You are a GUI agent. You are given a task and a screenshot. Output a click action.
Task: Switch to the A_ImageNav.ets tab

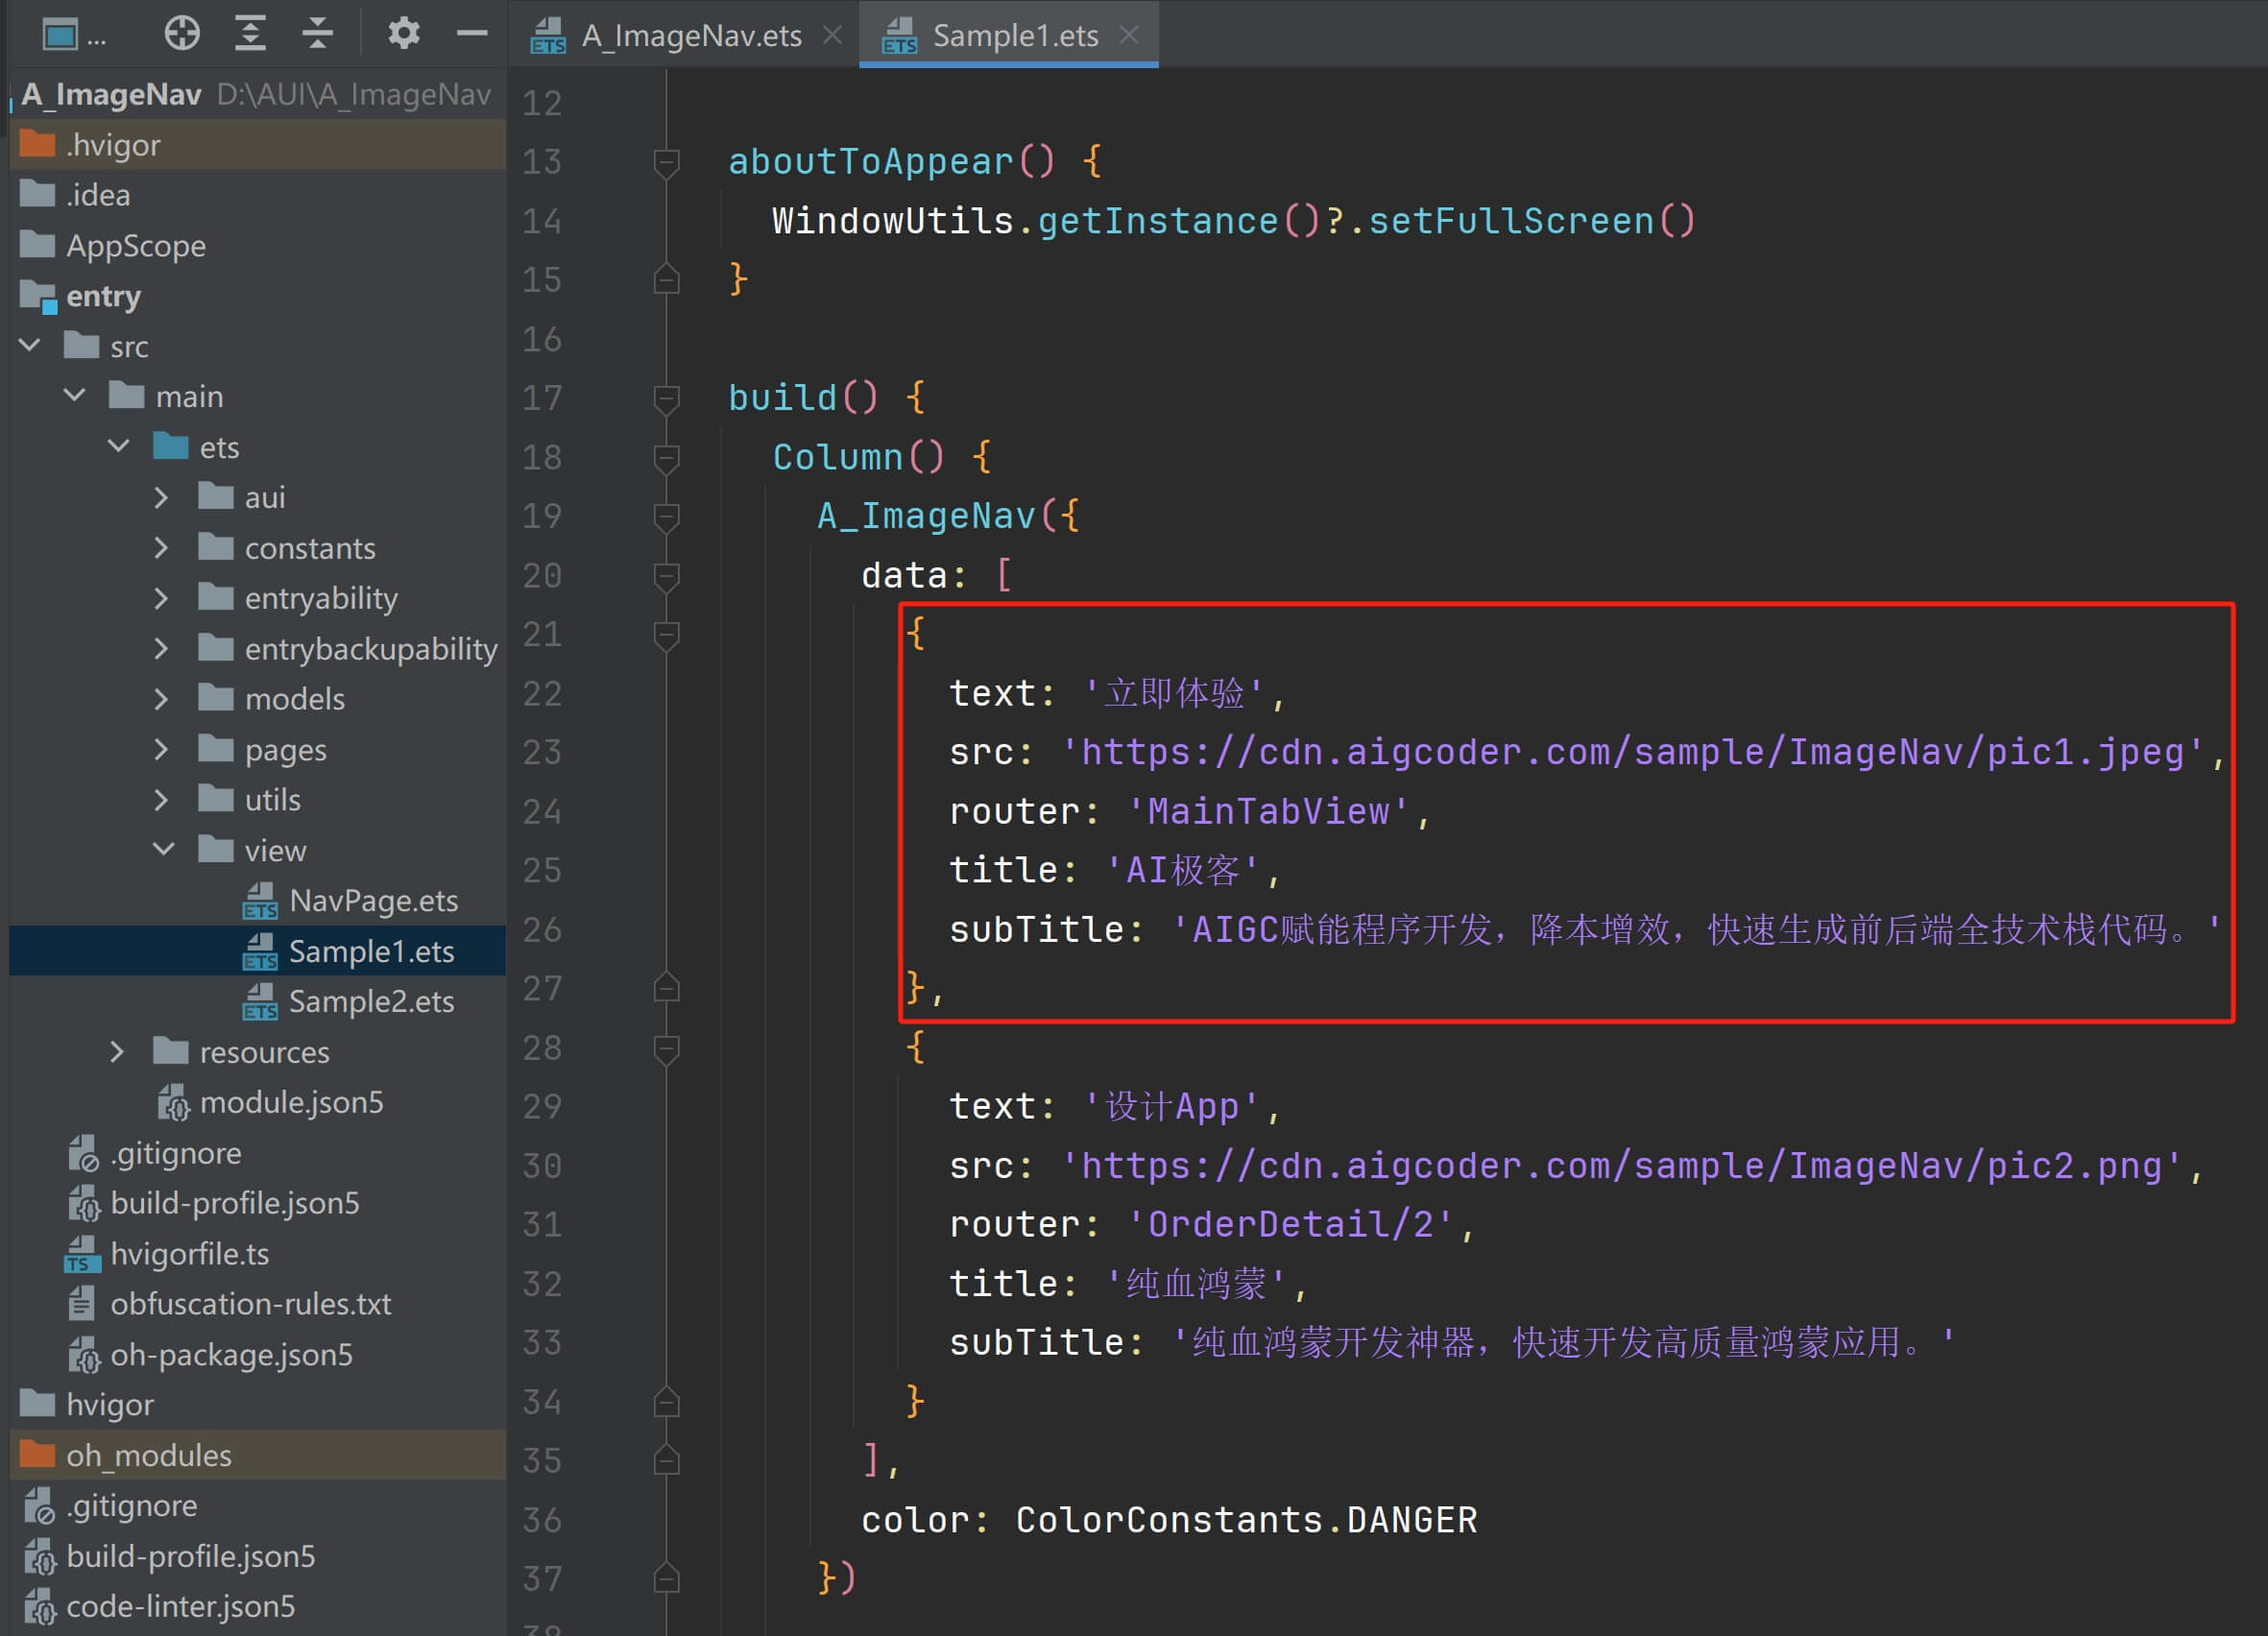click(x=690, y=36)
